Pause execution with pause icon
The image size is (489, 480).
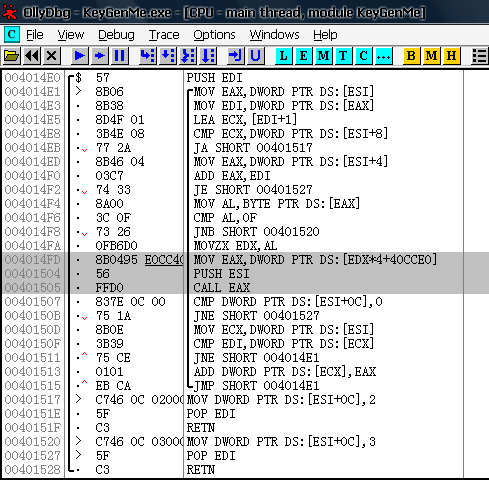point(119,56)
